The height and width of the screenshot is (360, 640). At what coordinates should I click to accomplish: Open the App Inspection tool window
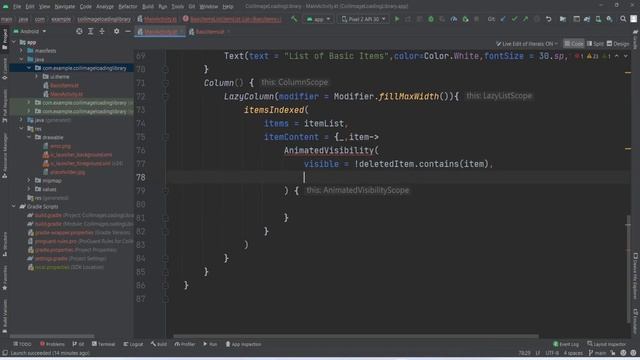click(243, 344)
